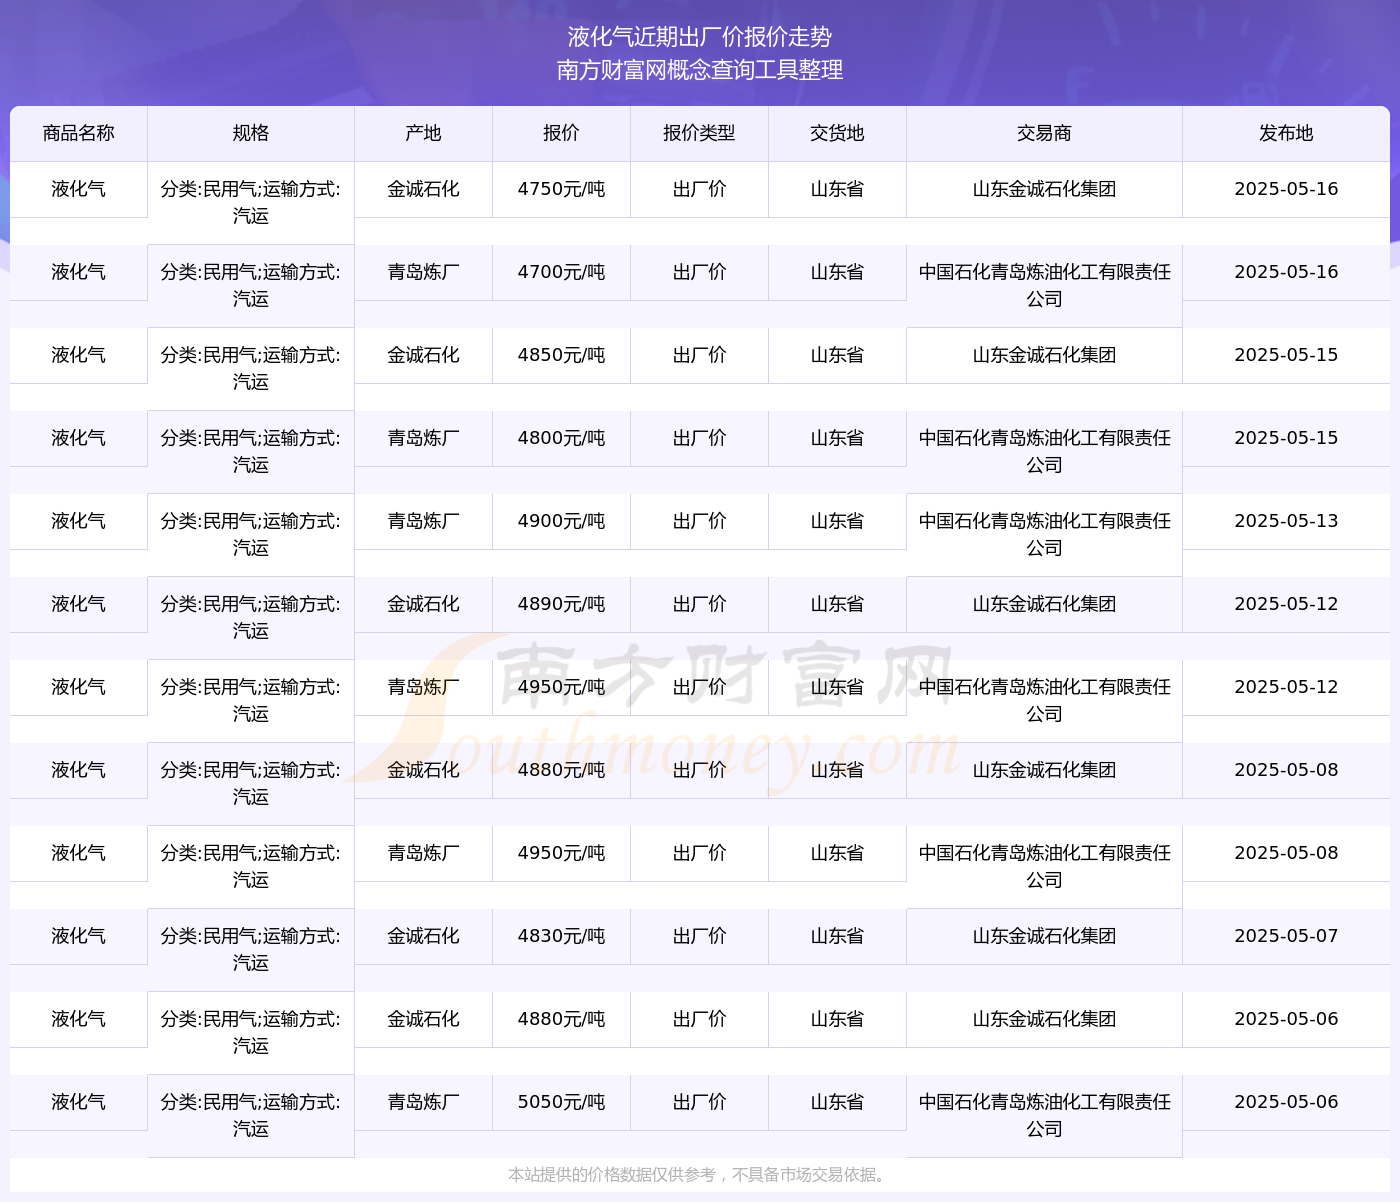This screenshot has height=1202, width=1400.
Task: Click the 商品名称 column header
Action: click(x=79, y=133)
